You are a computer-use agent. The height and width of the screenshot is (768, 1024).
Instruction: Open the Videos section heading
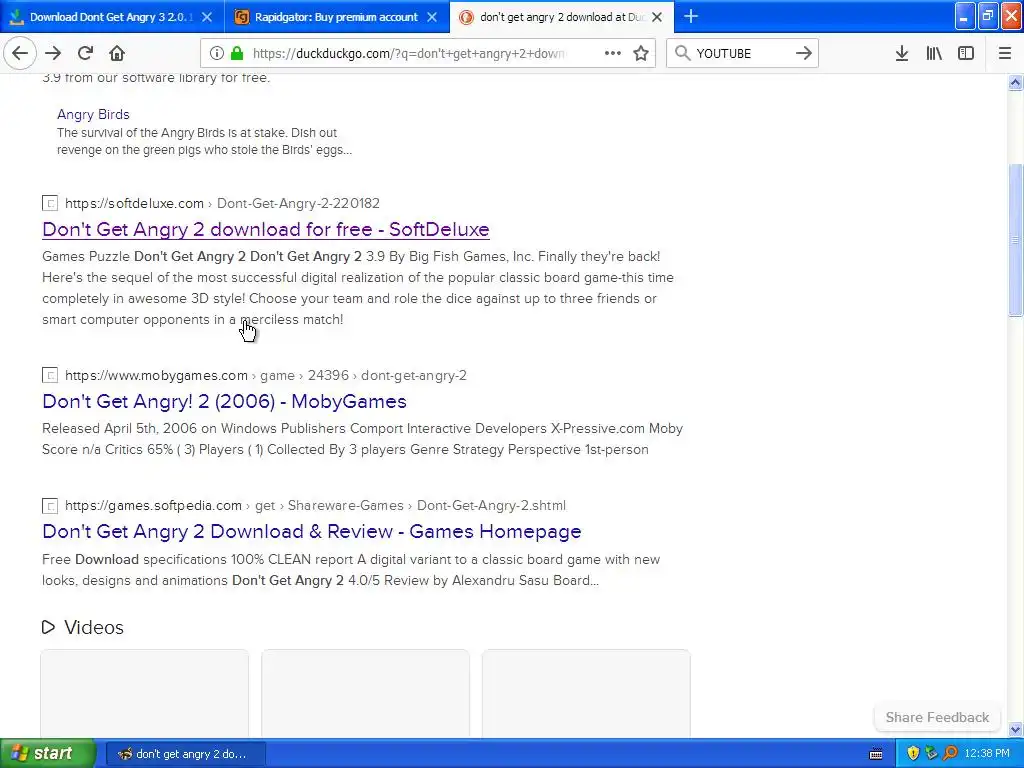(94, 627)
